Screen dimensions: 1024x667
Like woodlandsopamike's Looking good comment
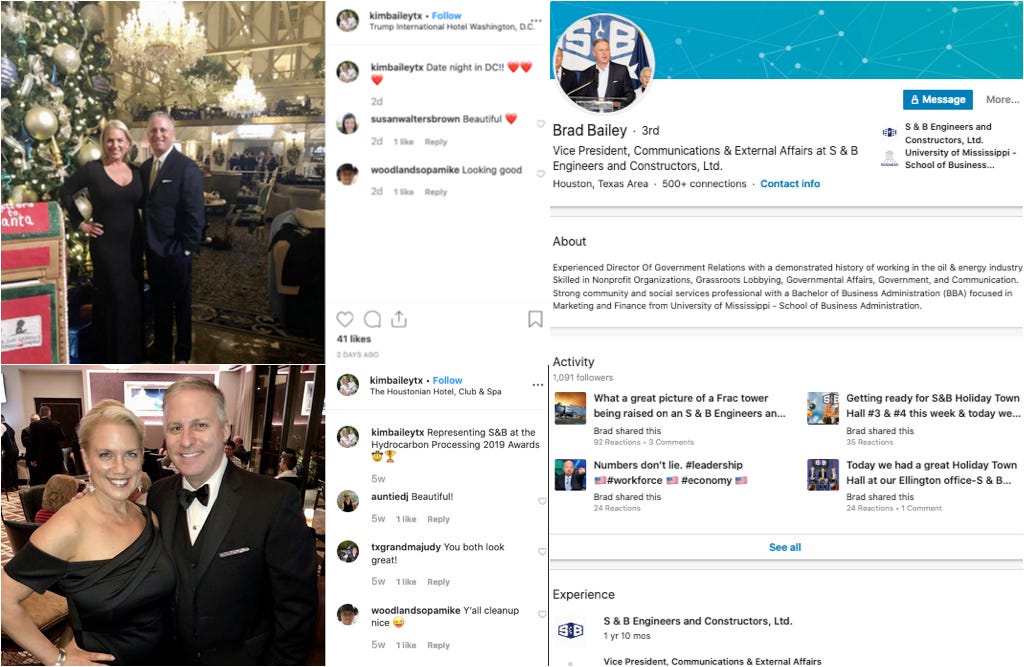click(541, 174)
